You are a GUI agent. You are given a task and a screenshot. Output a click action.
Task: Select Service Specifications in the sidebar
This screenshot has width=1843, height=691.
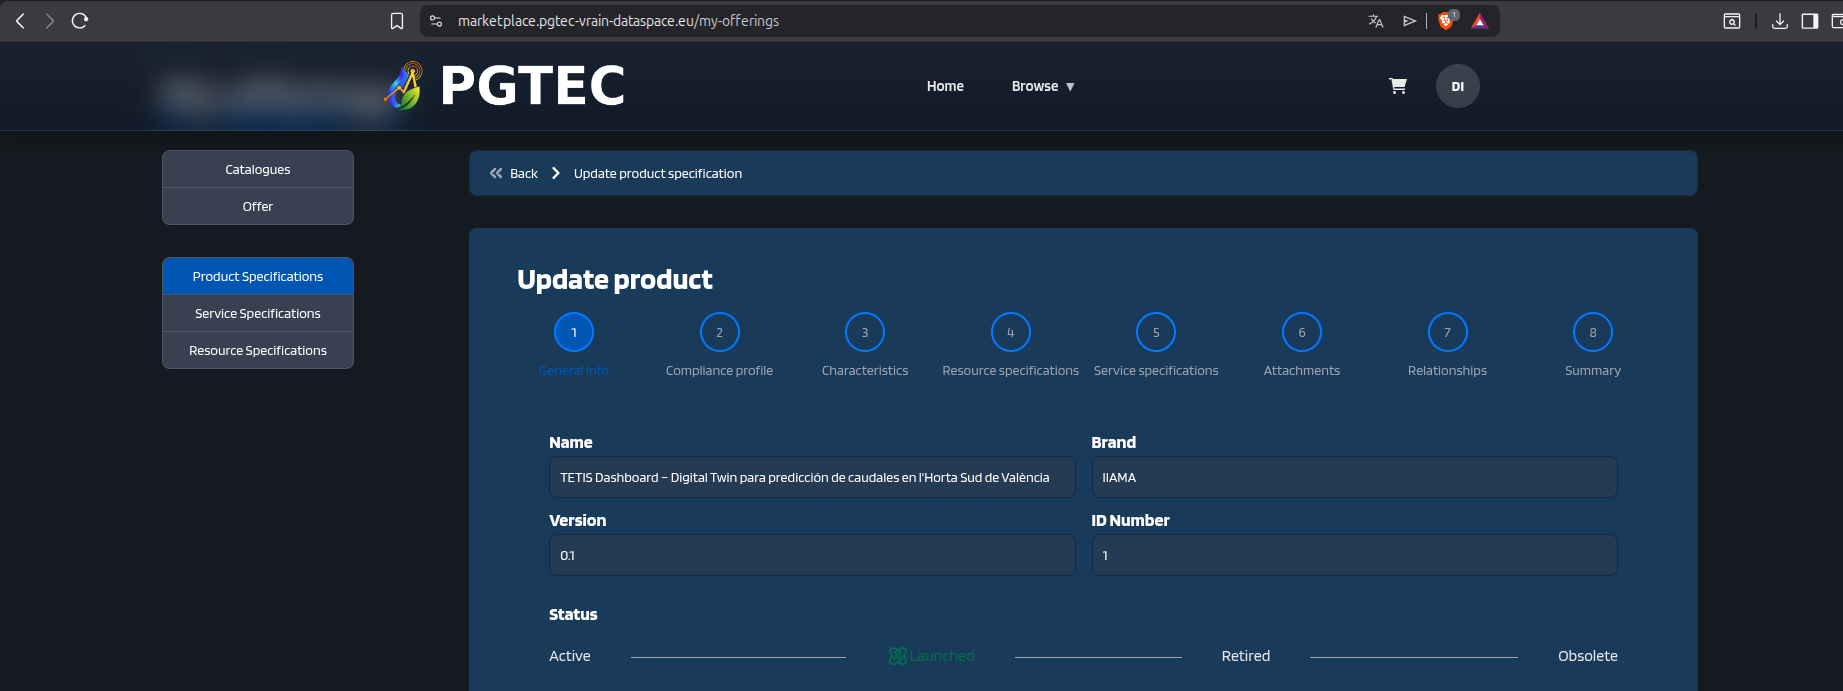pos(258,313)
